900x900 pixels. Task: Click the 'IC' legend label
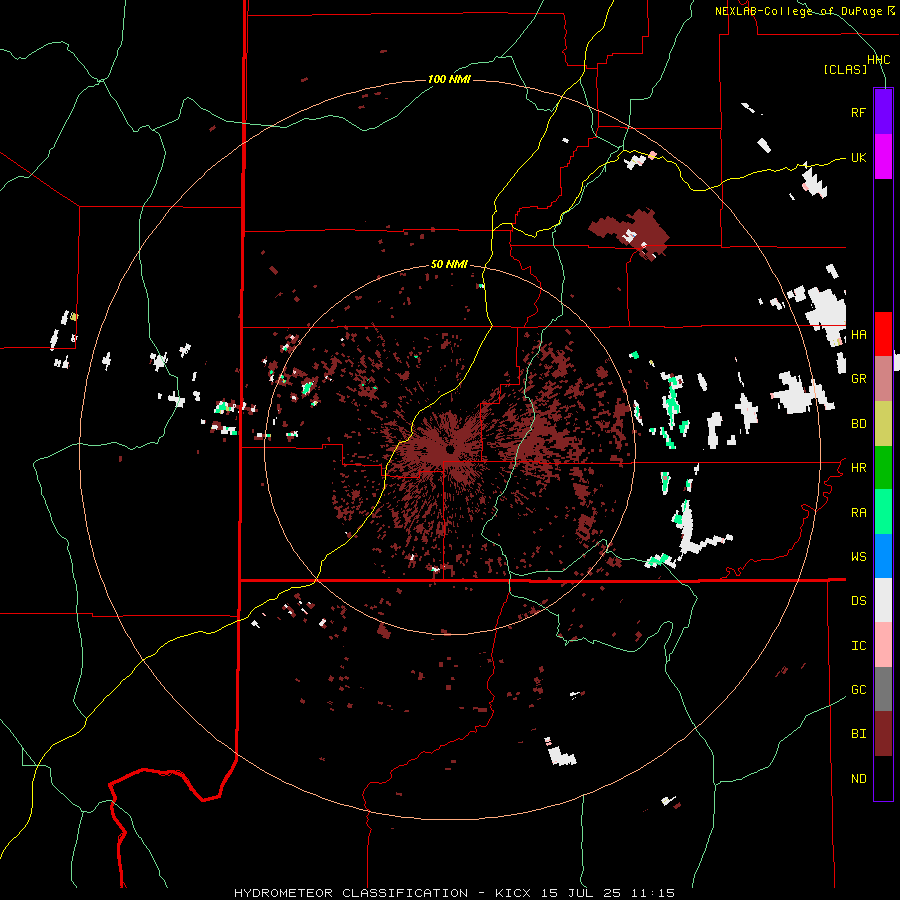point(858,645)
